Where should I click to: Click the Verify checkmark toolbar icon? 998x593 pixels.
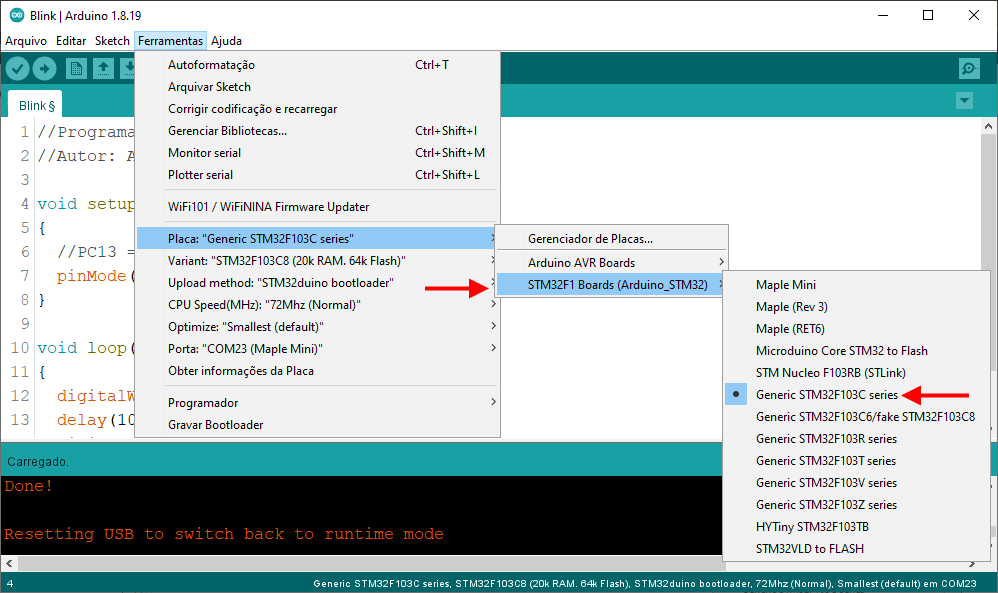(18, 69)
